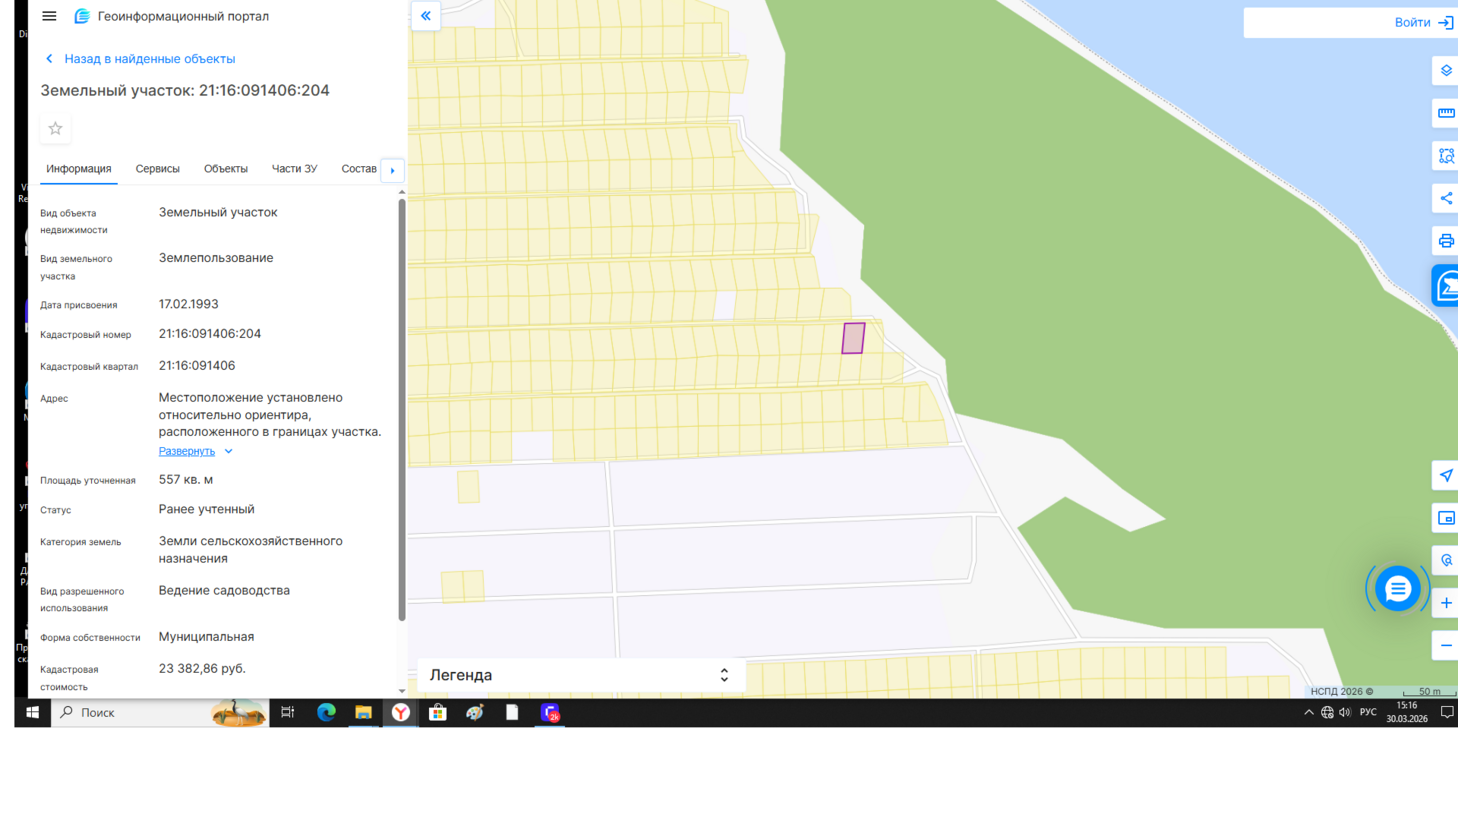Select the ruler measurement tool
This screenshot has height=820, width=1458.
(1445, 113)
